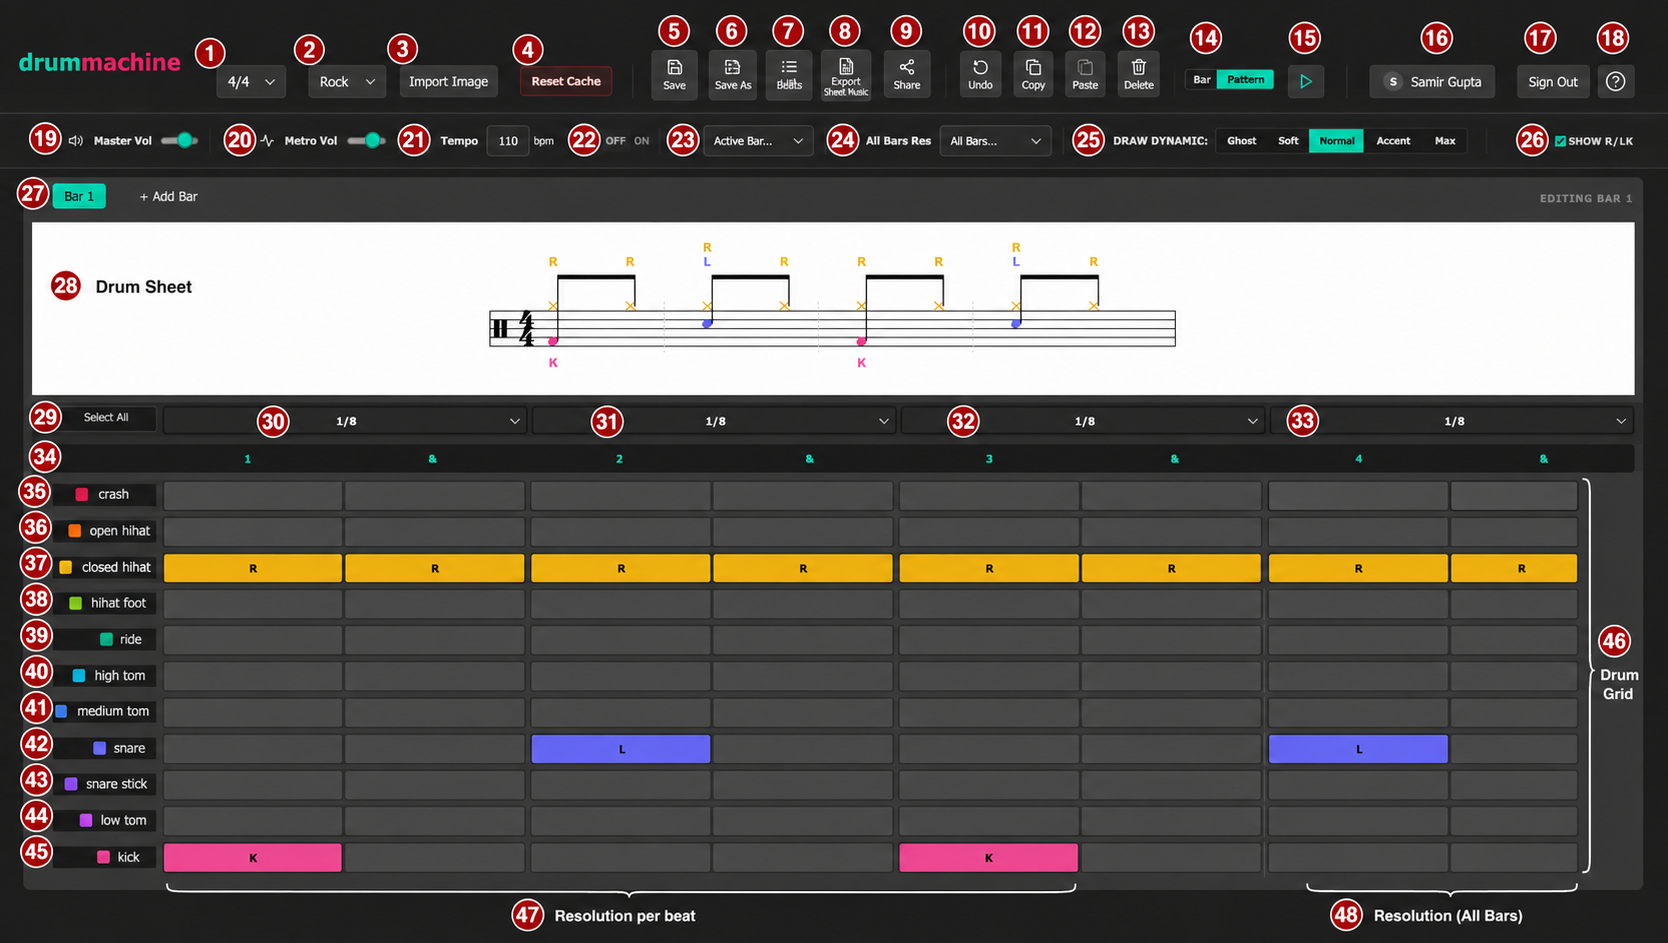Click the open hihat orange swatch
The height and width of the screenshot is (943, 1668).
(75, 531)
